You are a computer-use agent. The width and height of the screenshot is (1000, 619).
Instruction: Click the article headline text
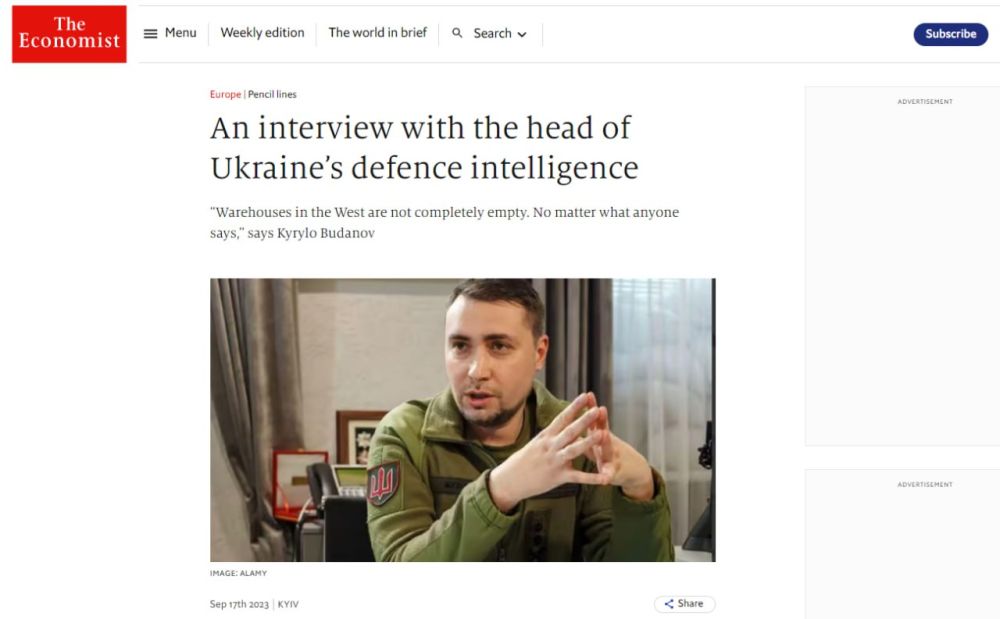[x=424, y=148]
